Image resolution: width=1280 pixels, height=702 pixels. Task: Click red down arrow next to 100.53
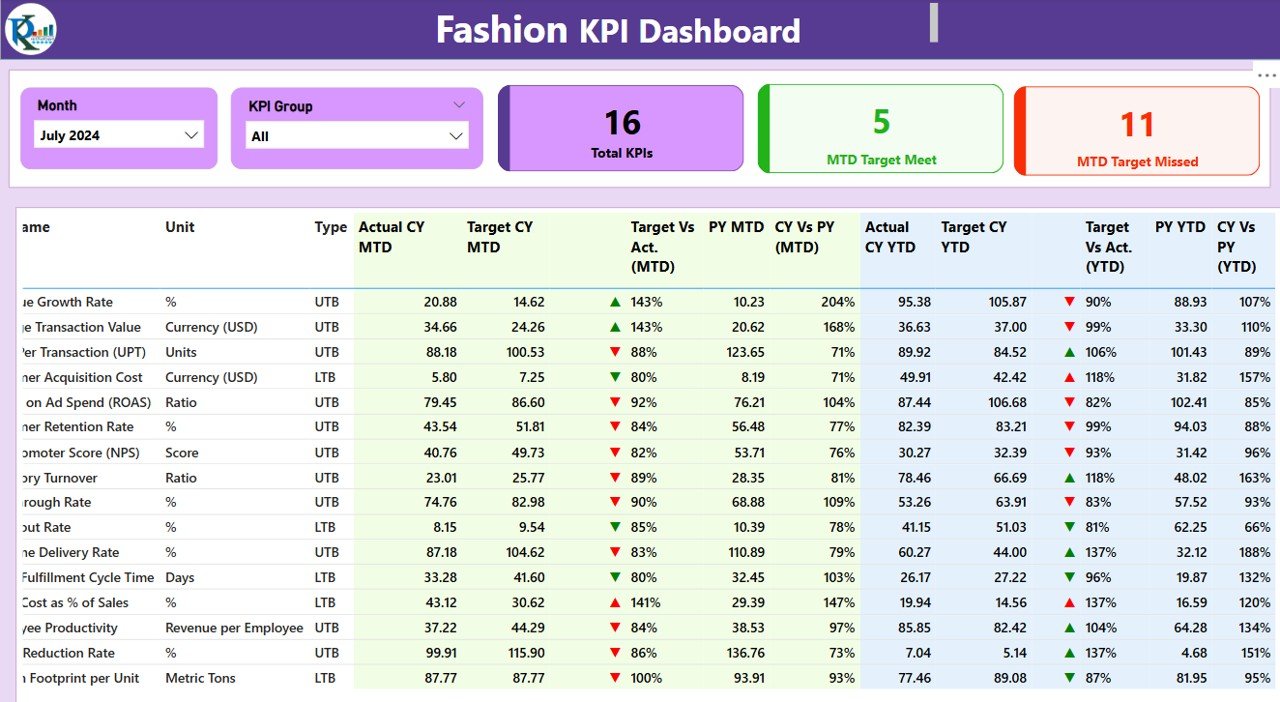click(x=615, y=352)
